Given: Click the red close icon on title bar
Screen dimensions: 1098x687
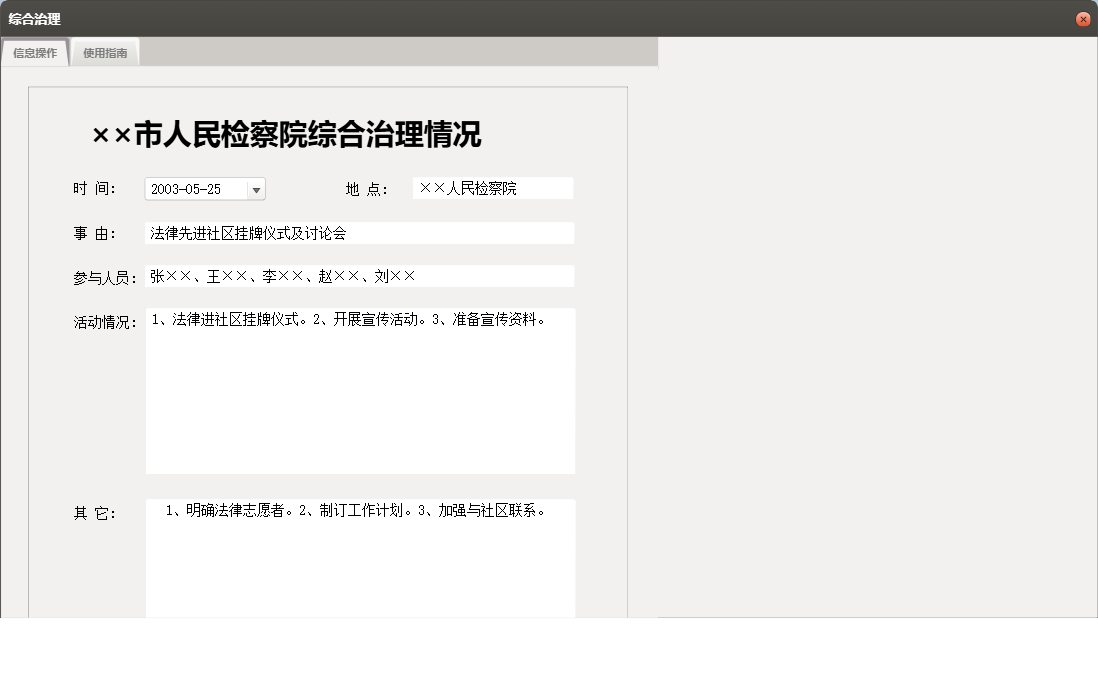Looking at the screenshot, I should (1085, 18).
